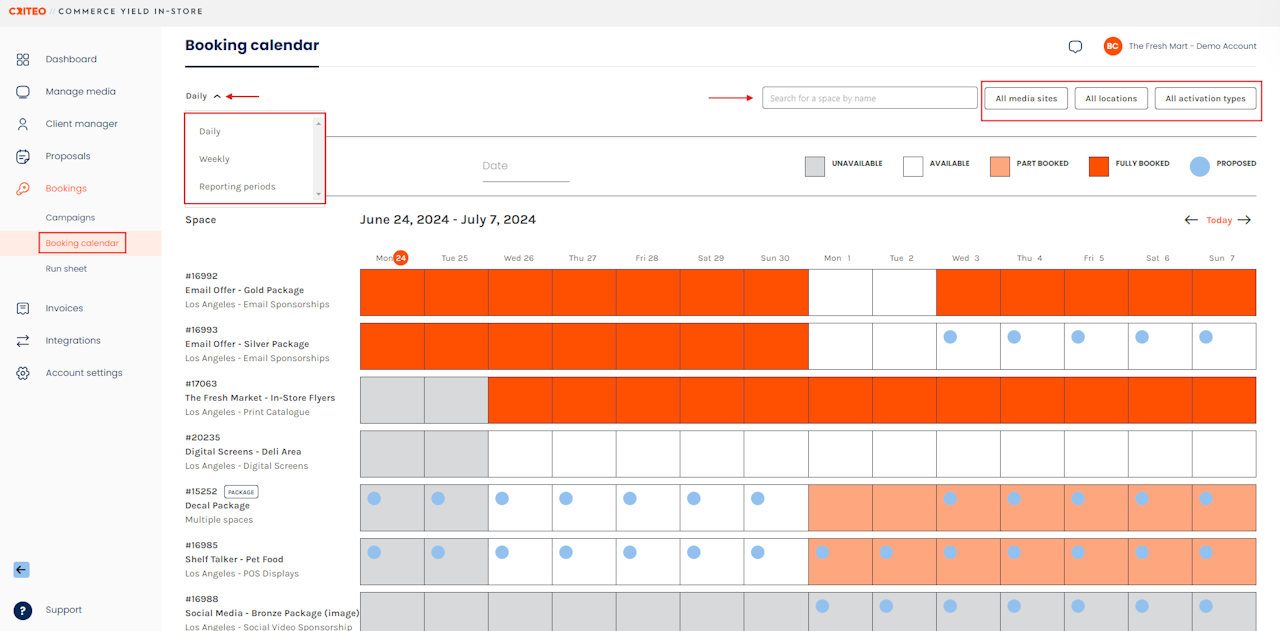Open the All activation types filter

click(1205, 99)
